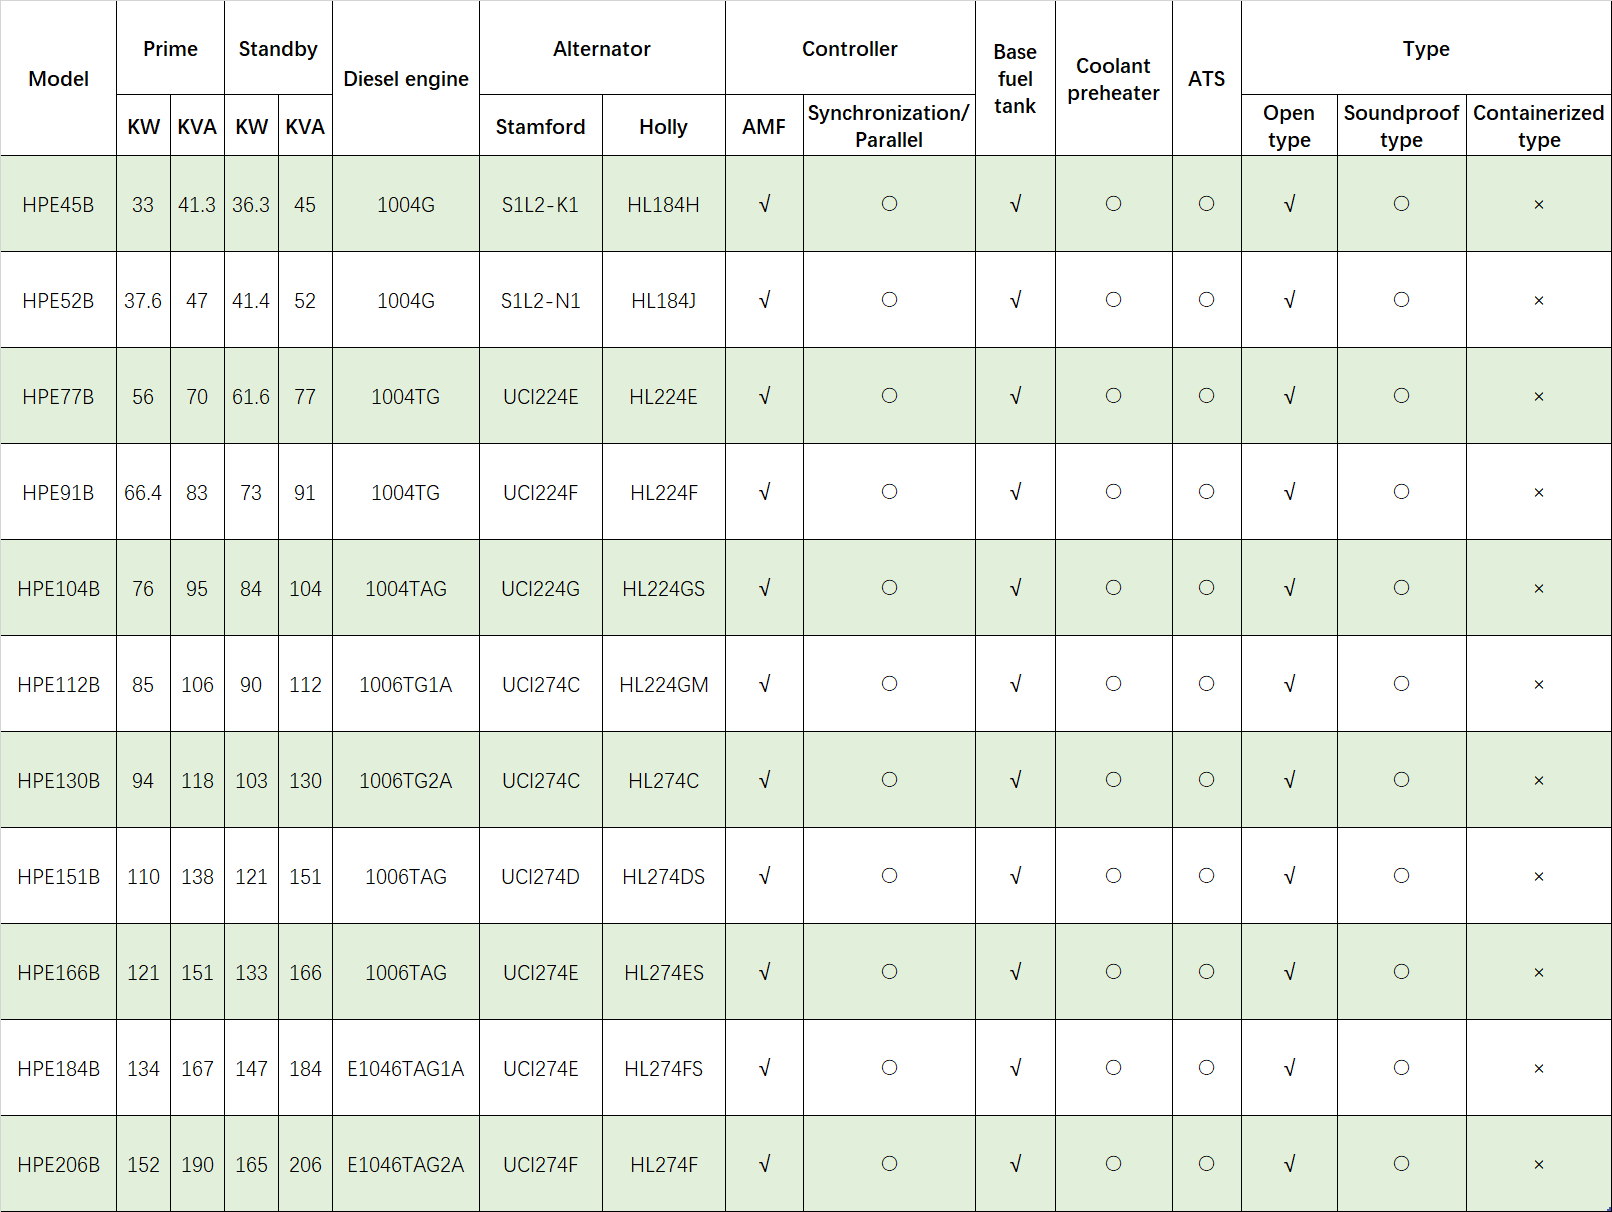
Task: Select the HPE184B model cell
Action: (58, 1068)
